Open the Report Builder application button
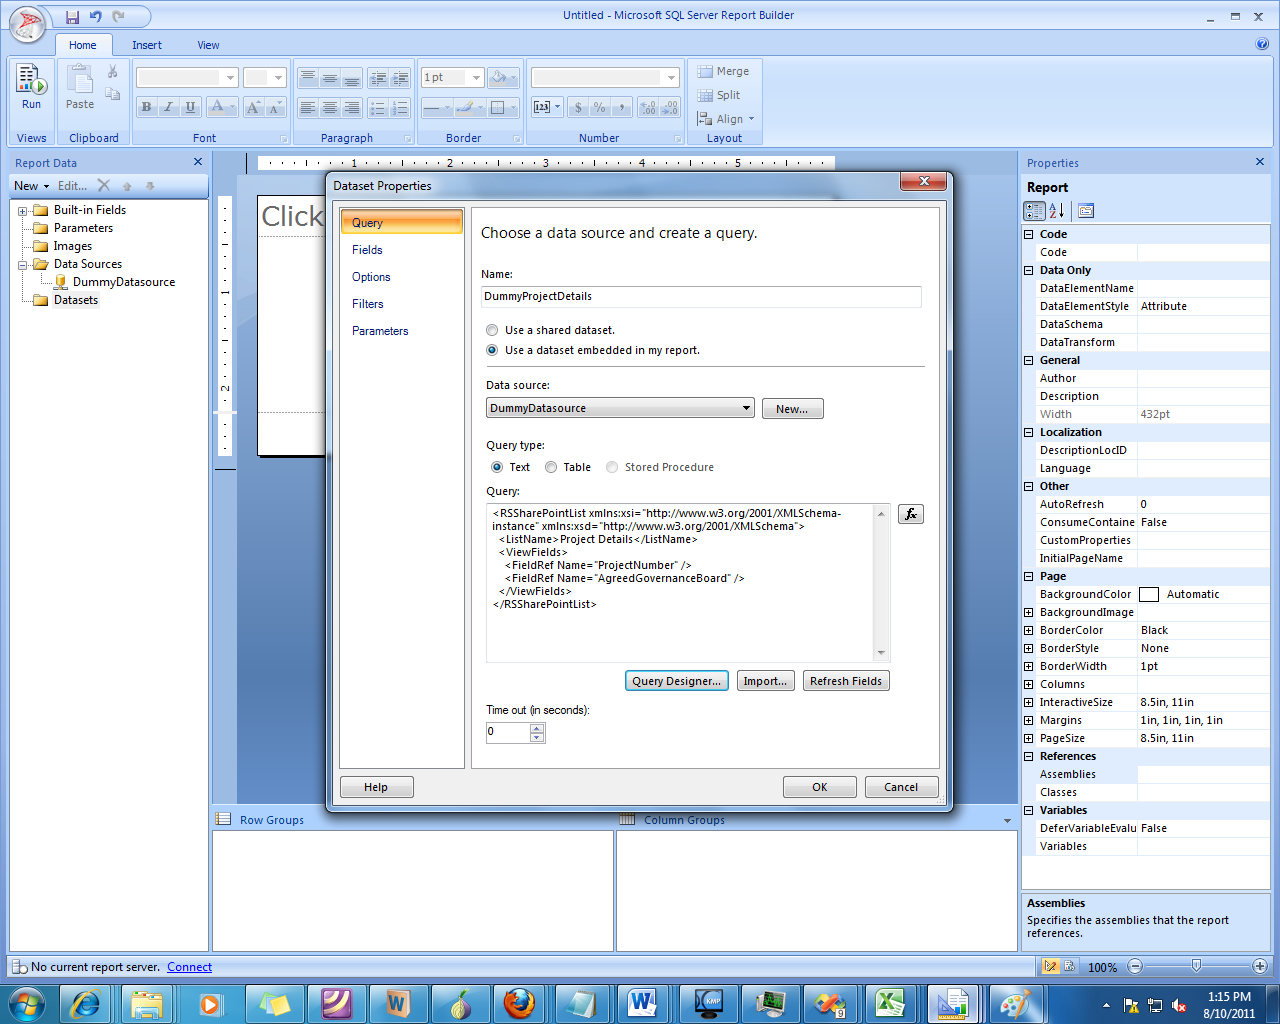 [x=27, y=24]
